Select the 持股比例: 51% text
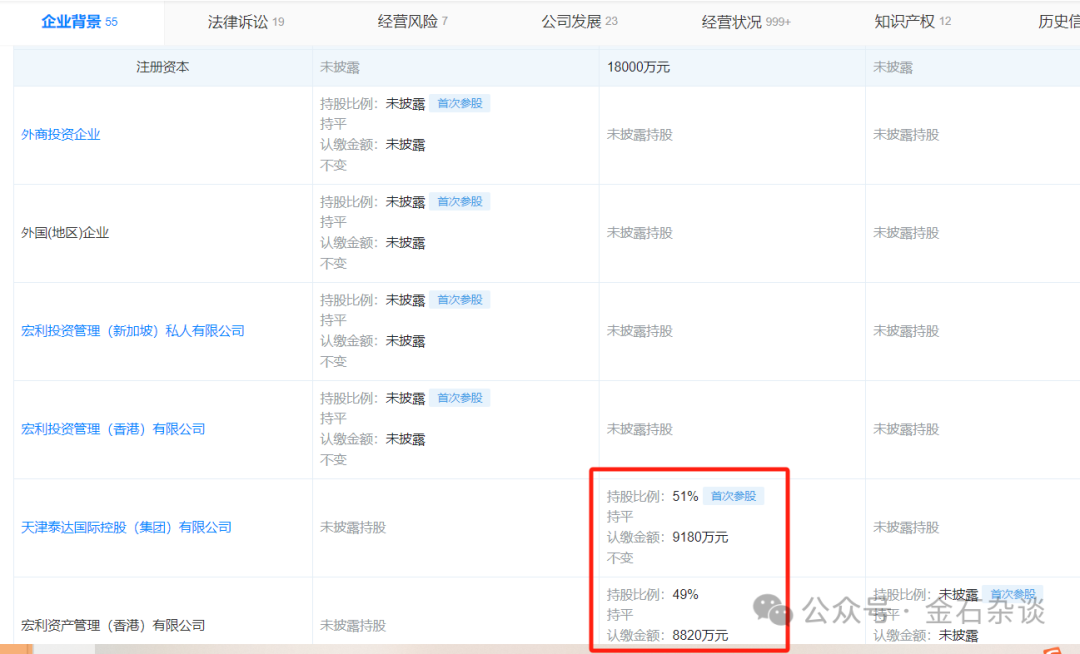 pyautogui.click(x=652, y=496)
